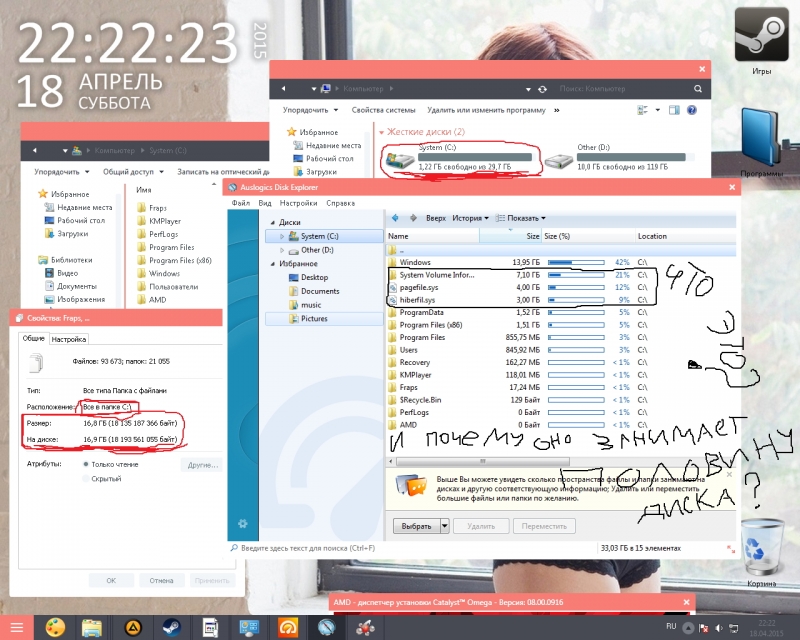800x640 pixels.
Task: Open the blue help icon in Компьютер window
Action: [x=692, y=110]
